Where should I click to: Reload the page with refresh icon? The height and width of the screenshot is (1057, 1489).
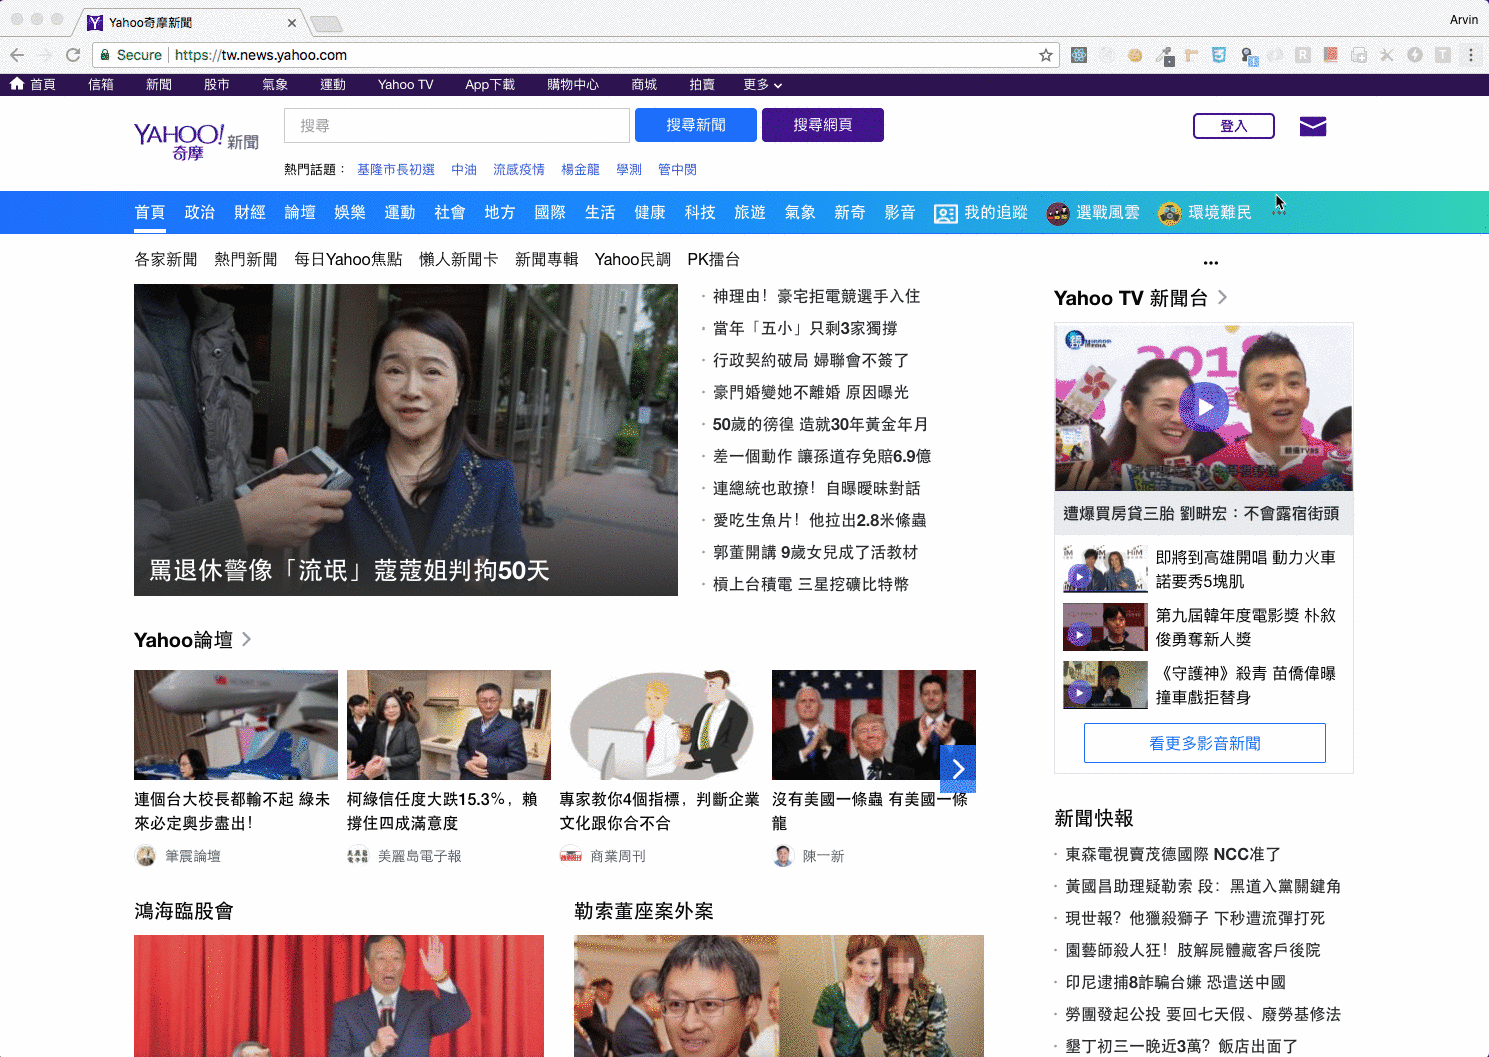point(73,55)
